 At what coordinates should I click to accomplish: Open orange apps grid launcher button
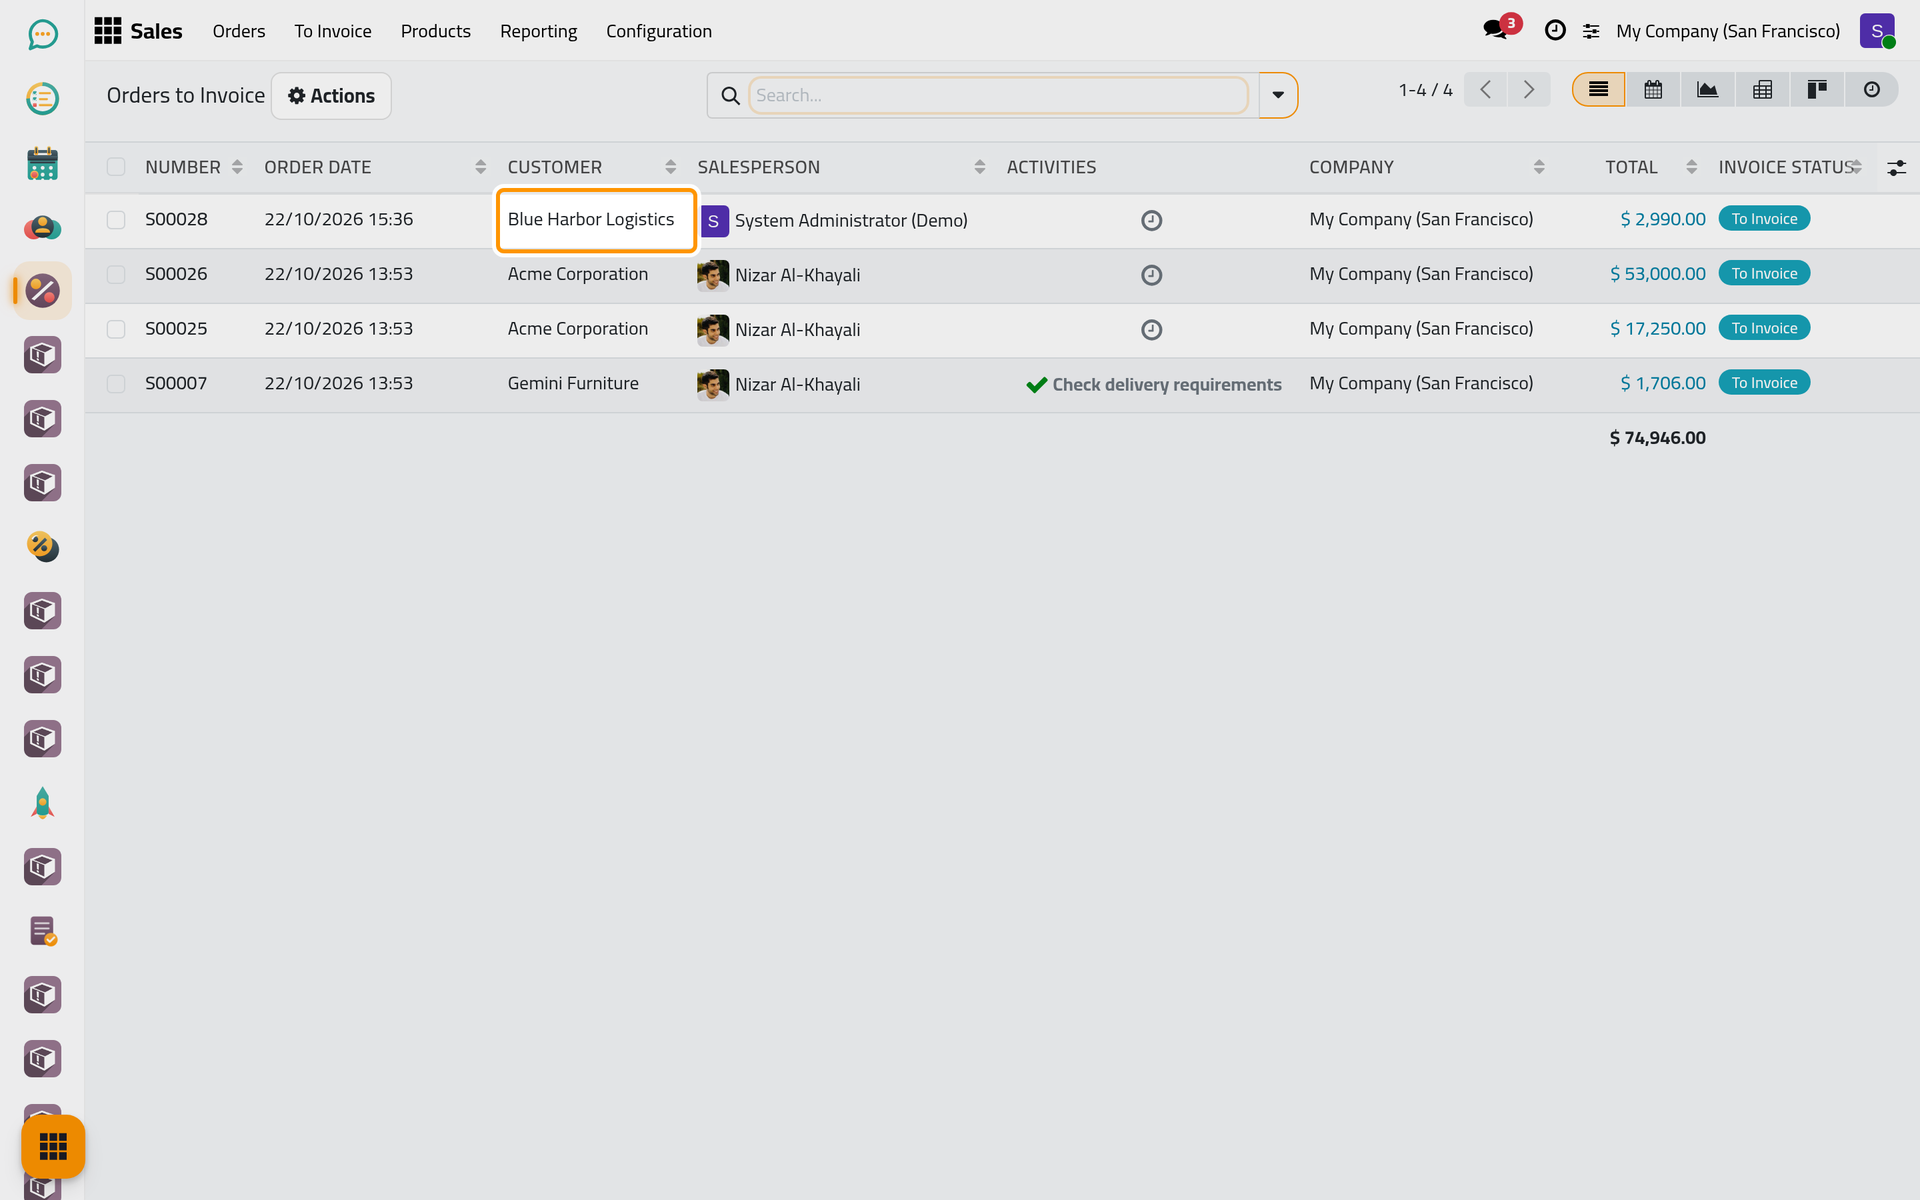coord(53,1146)
